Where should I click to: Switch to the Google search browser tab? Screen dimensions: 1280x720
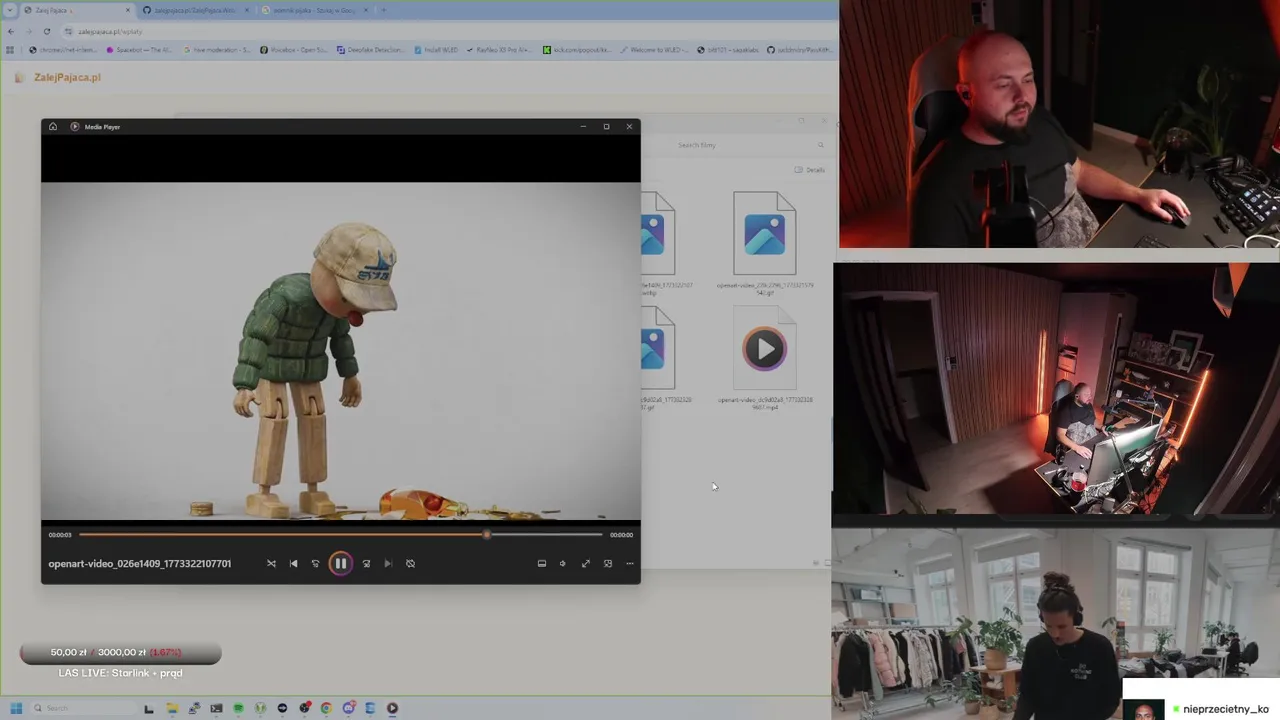click(315, 10)
